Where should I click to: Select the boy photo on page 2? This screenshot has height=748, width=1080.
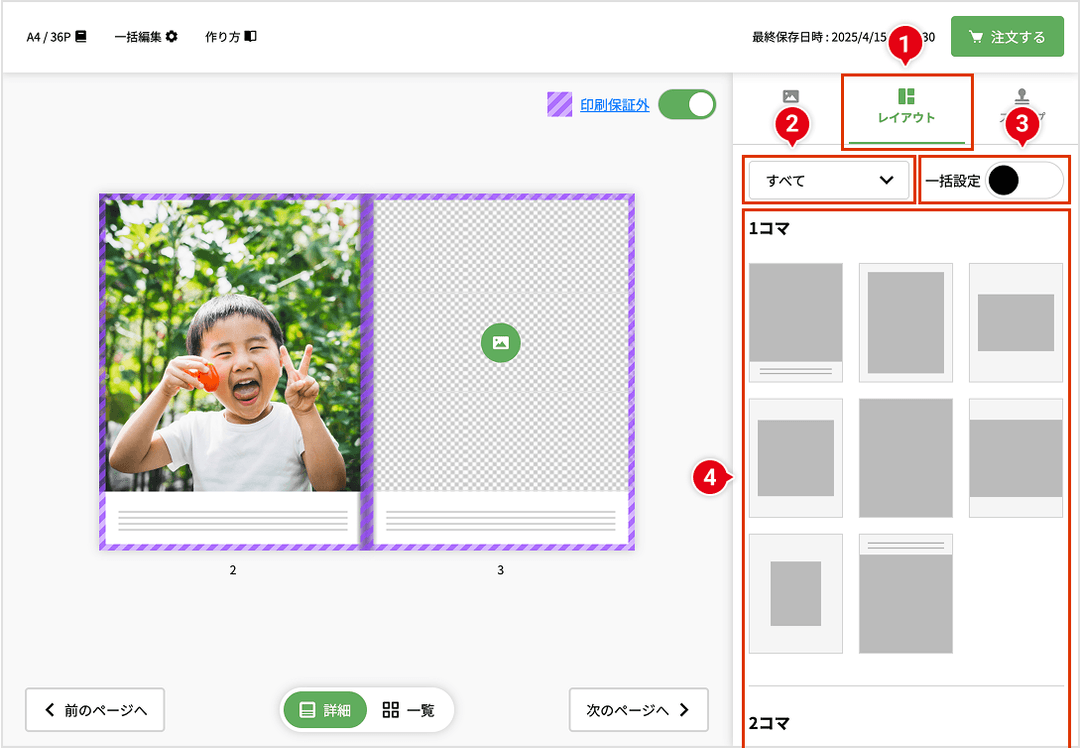[x=232, y=345]
